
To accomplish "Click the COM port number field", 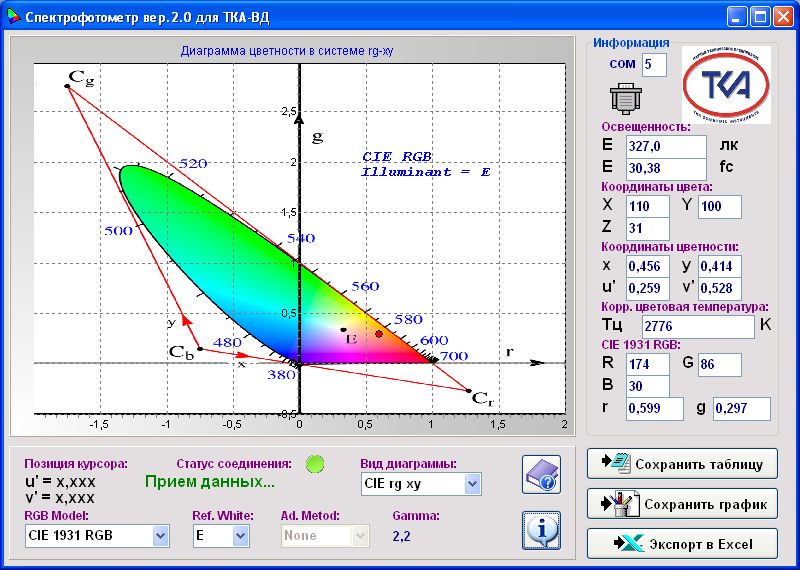I will click(x=653, y=65).
